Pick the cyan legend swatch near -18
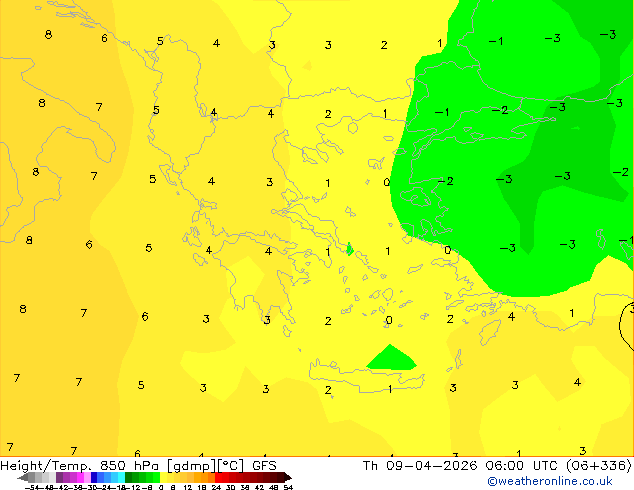This screenshot has width=634, height=490. point(121,477)
